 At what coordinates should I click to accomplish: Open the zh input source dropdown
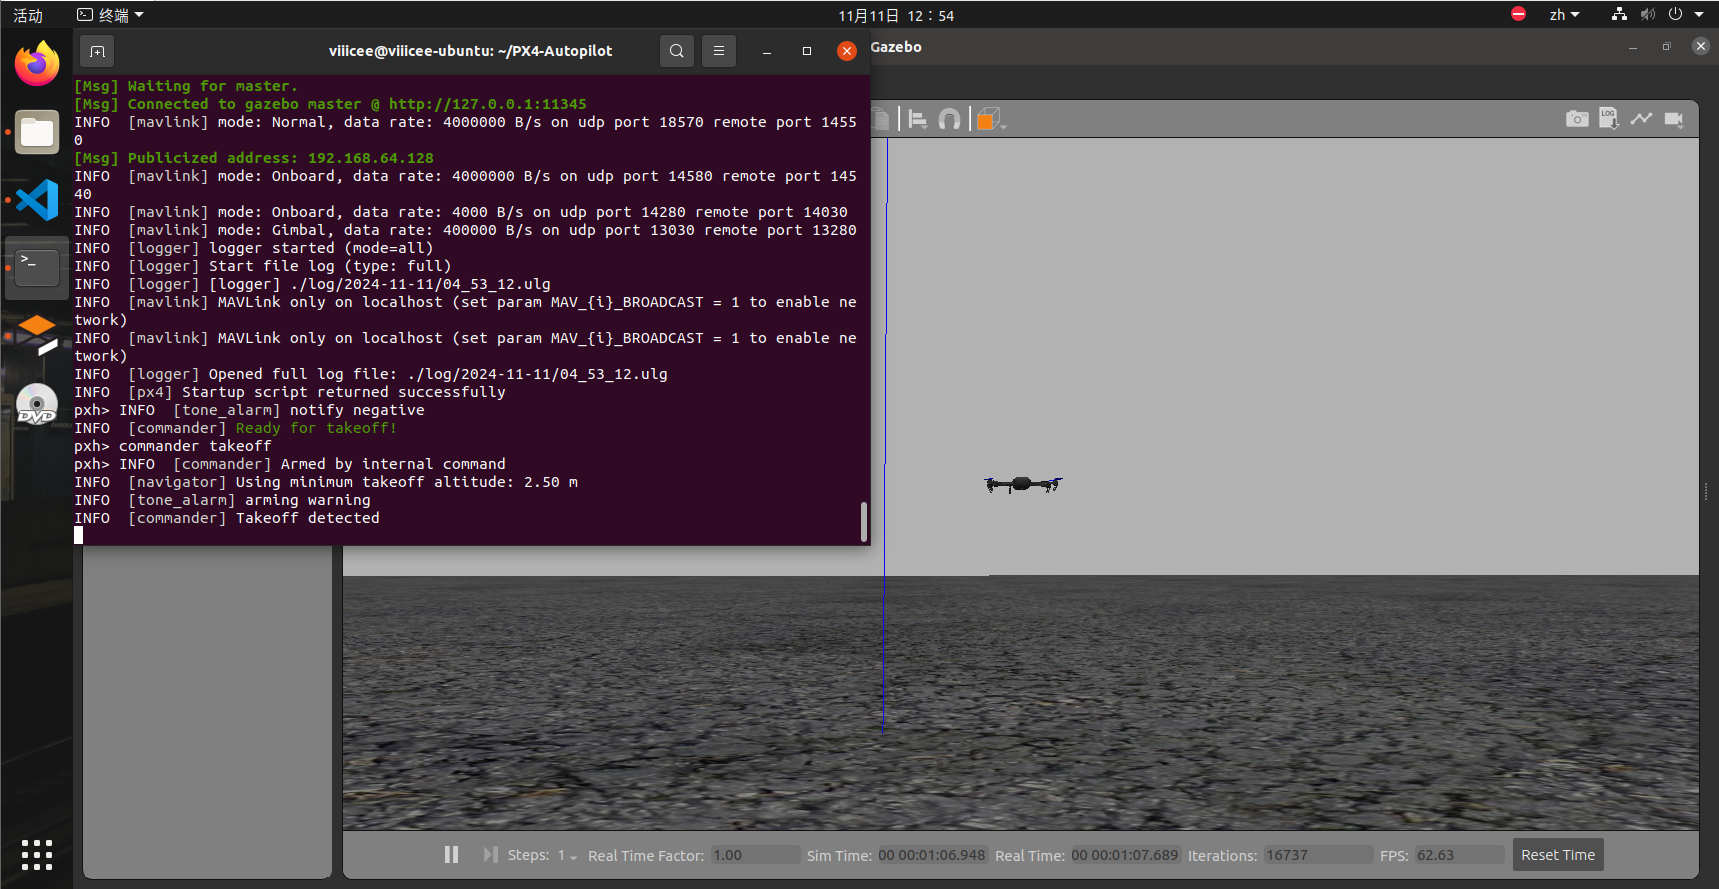[1565, 15]
